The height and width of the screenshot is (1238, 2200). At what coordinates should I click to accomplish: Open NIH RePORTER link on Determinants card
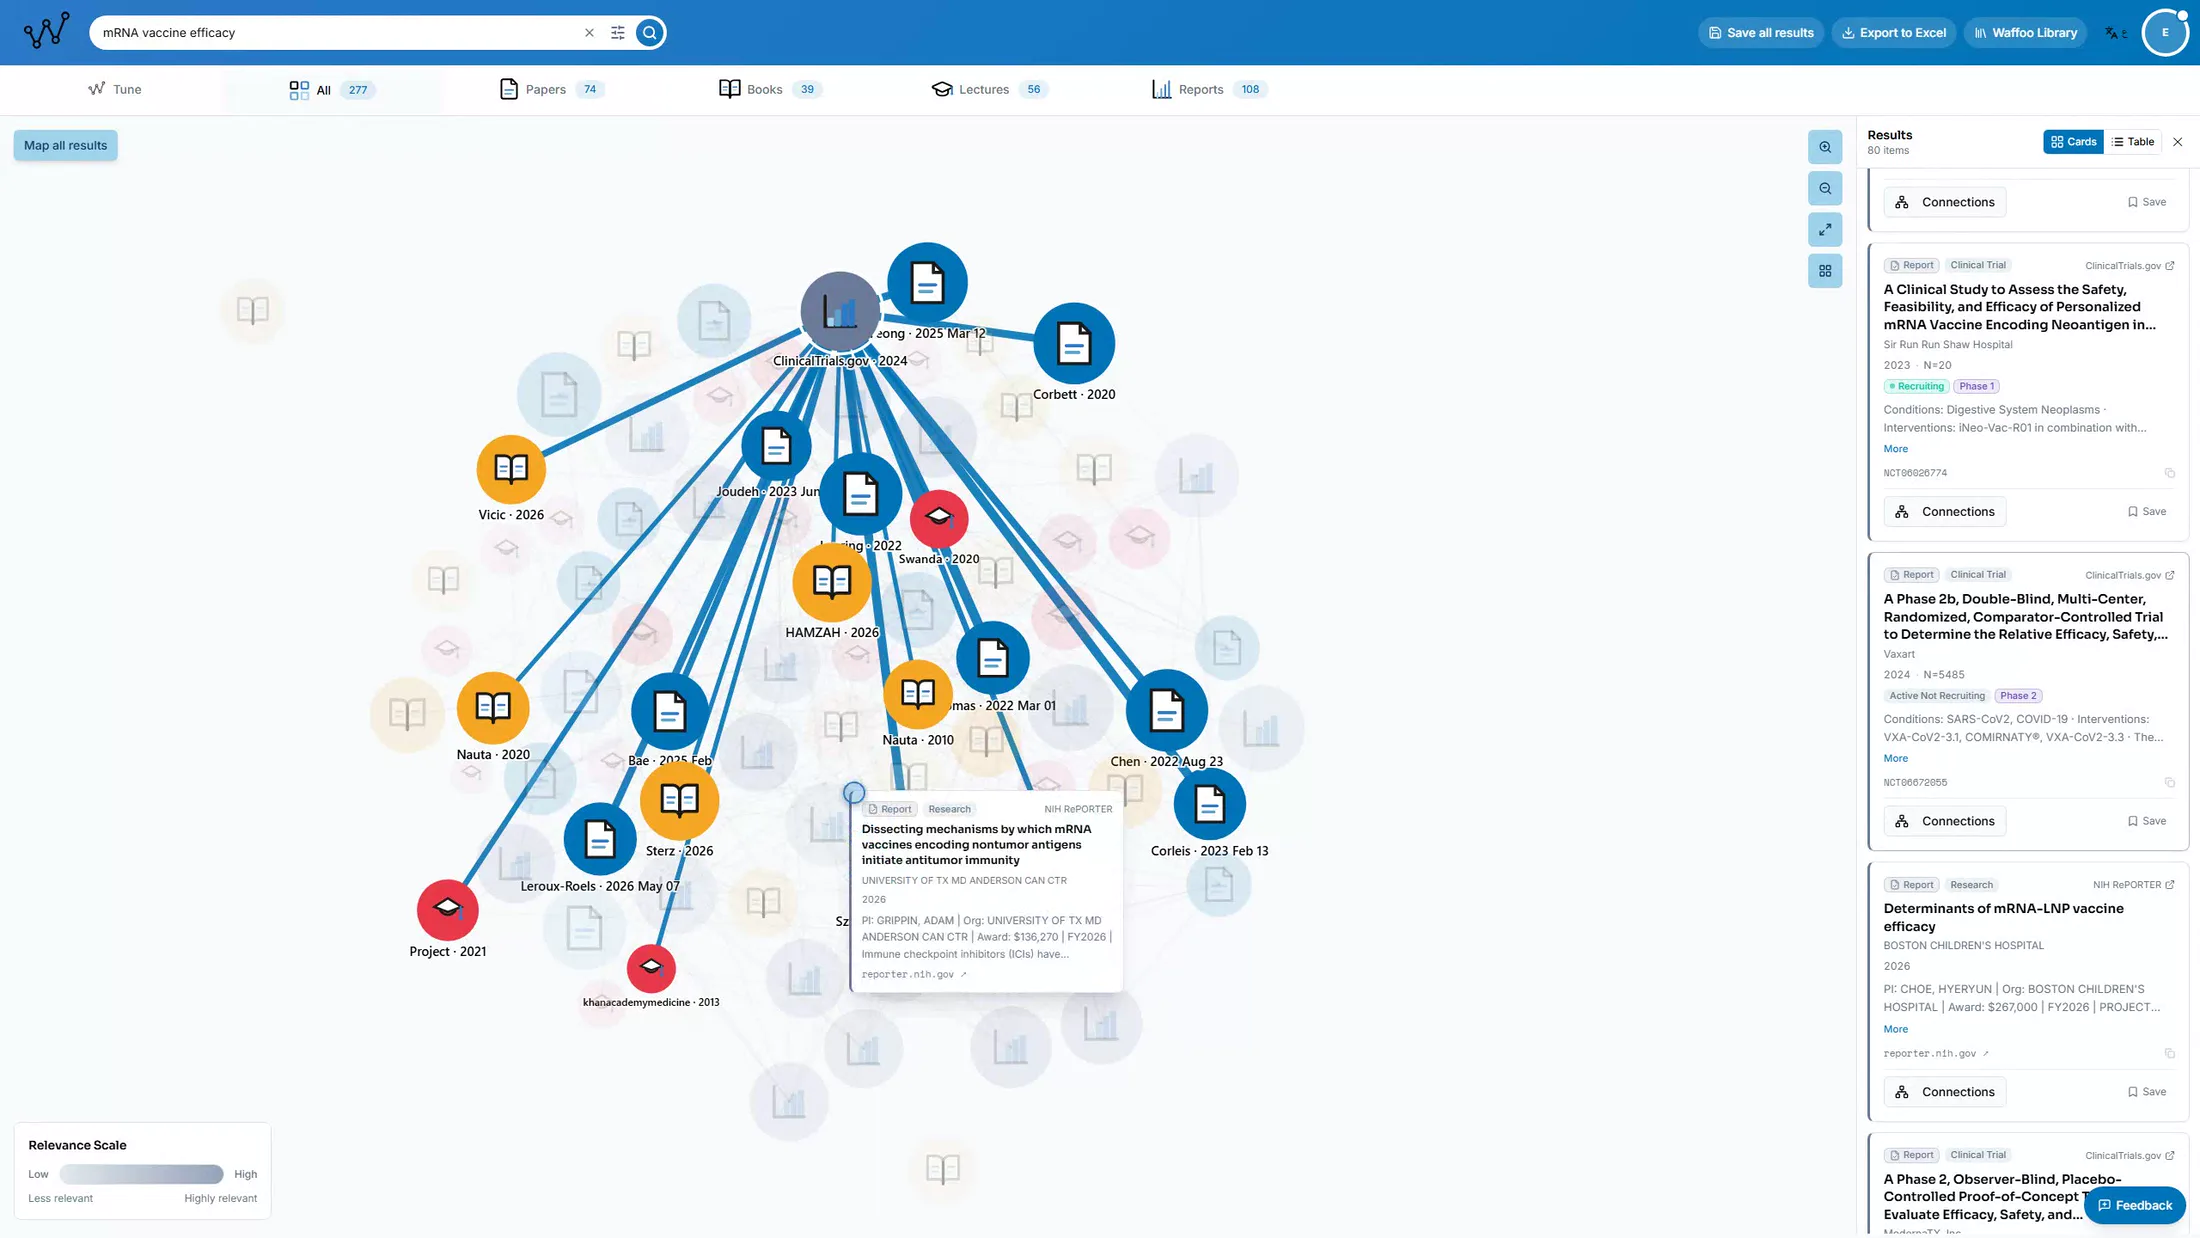click(x=2133, y=885)
